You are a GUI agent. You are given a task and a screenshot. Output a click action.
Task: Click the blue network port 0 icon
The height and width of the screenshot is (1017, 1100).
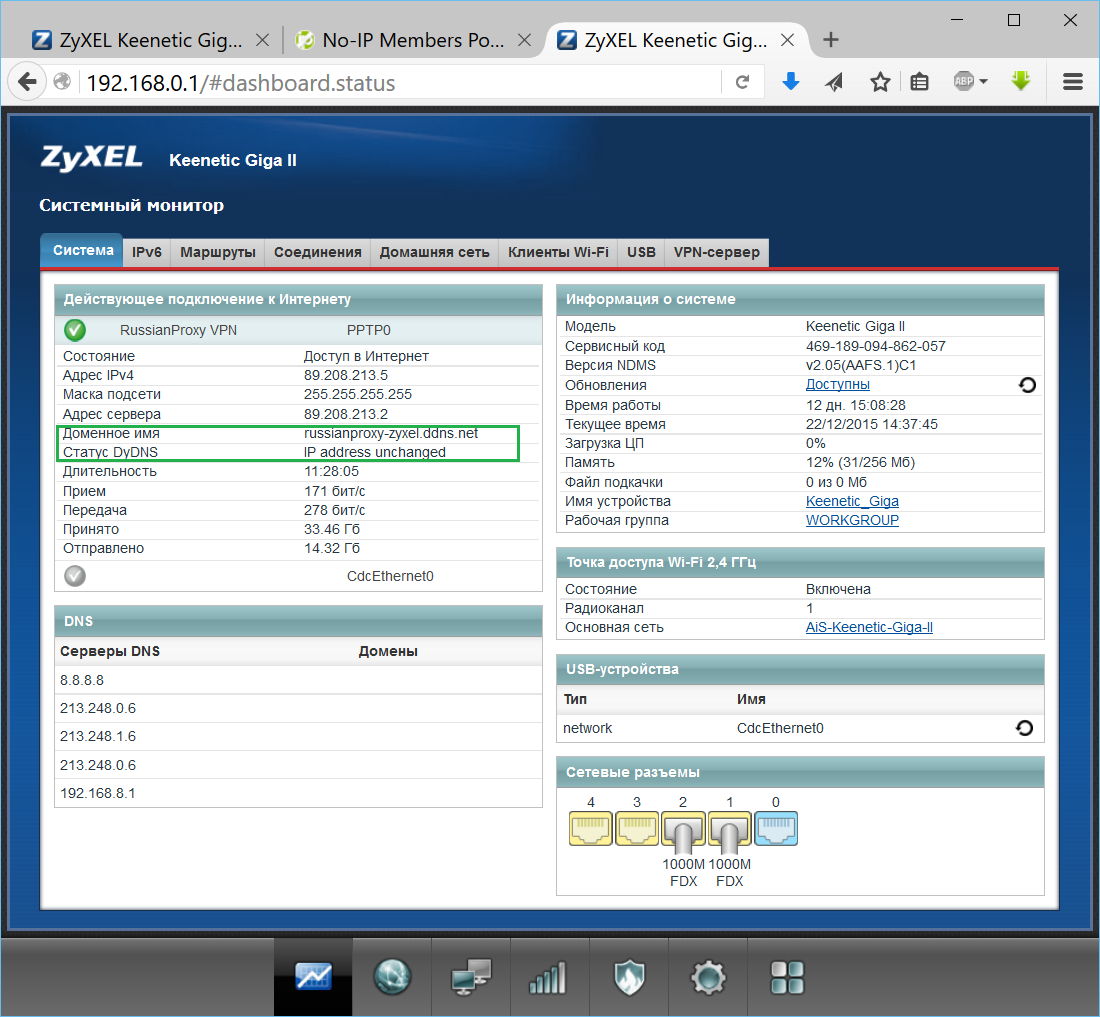(x=776, y=828)
